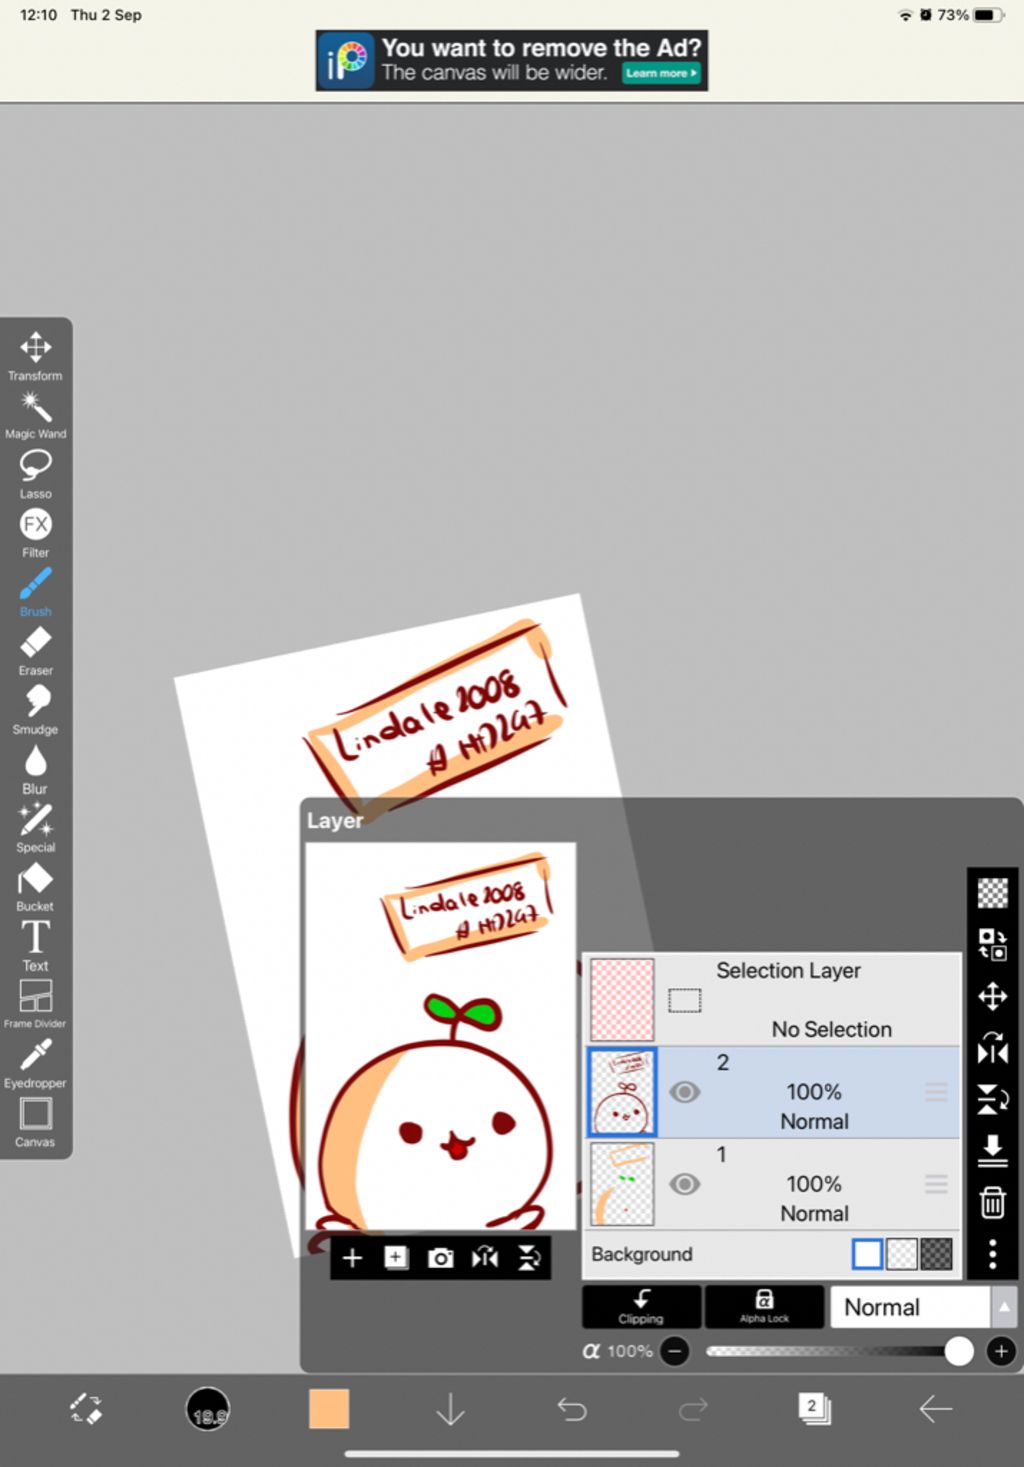Image resolution: width=1024 pixels, height=1467 pixels.
Task: Select the Frame Divider tool
Action: coord(36,1003)
